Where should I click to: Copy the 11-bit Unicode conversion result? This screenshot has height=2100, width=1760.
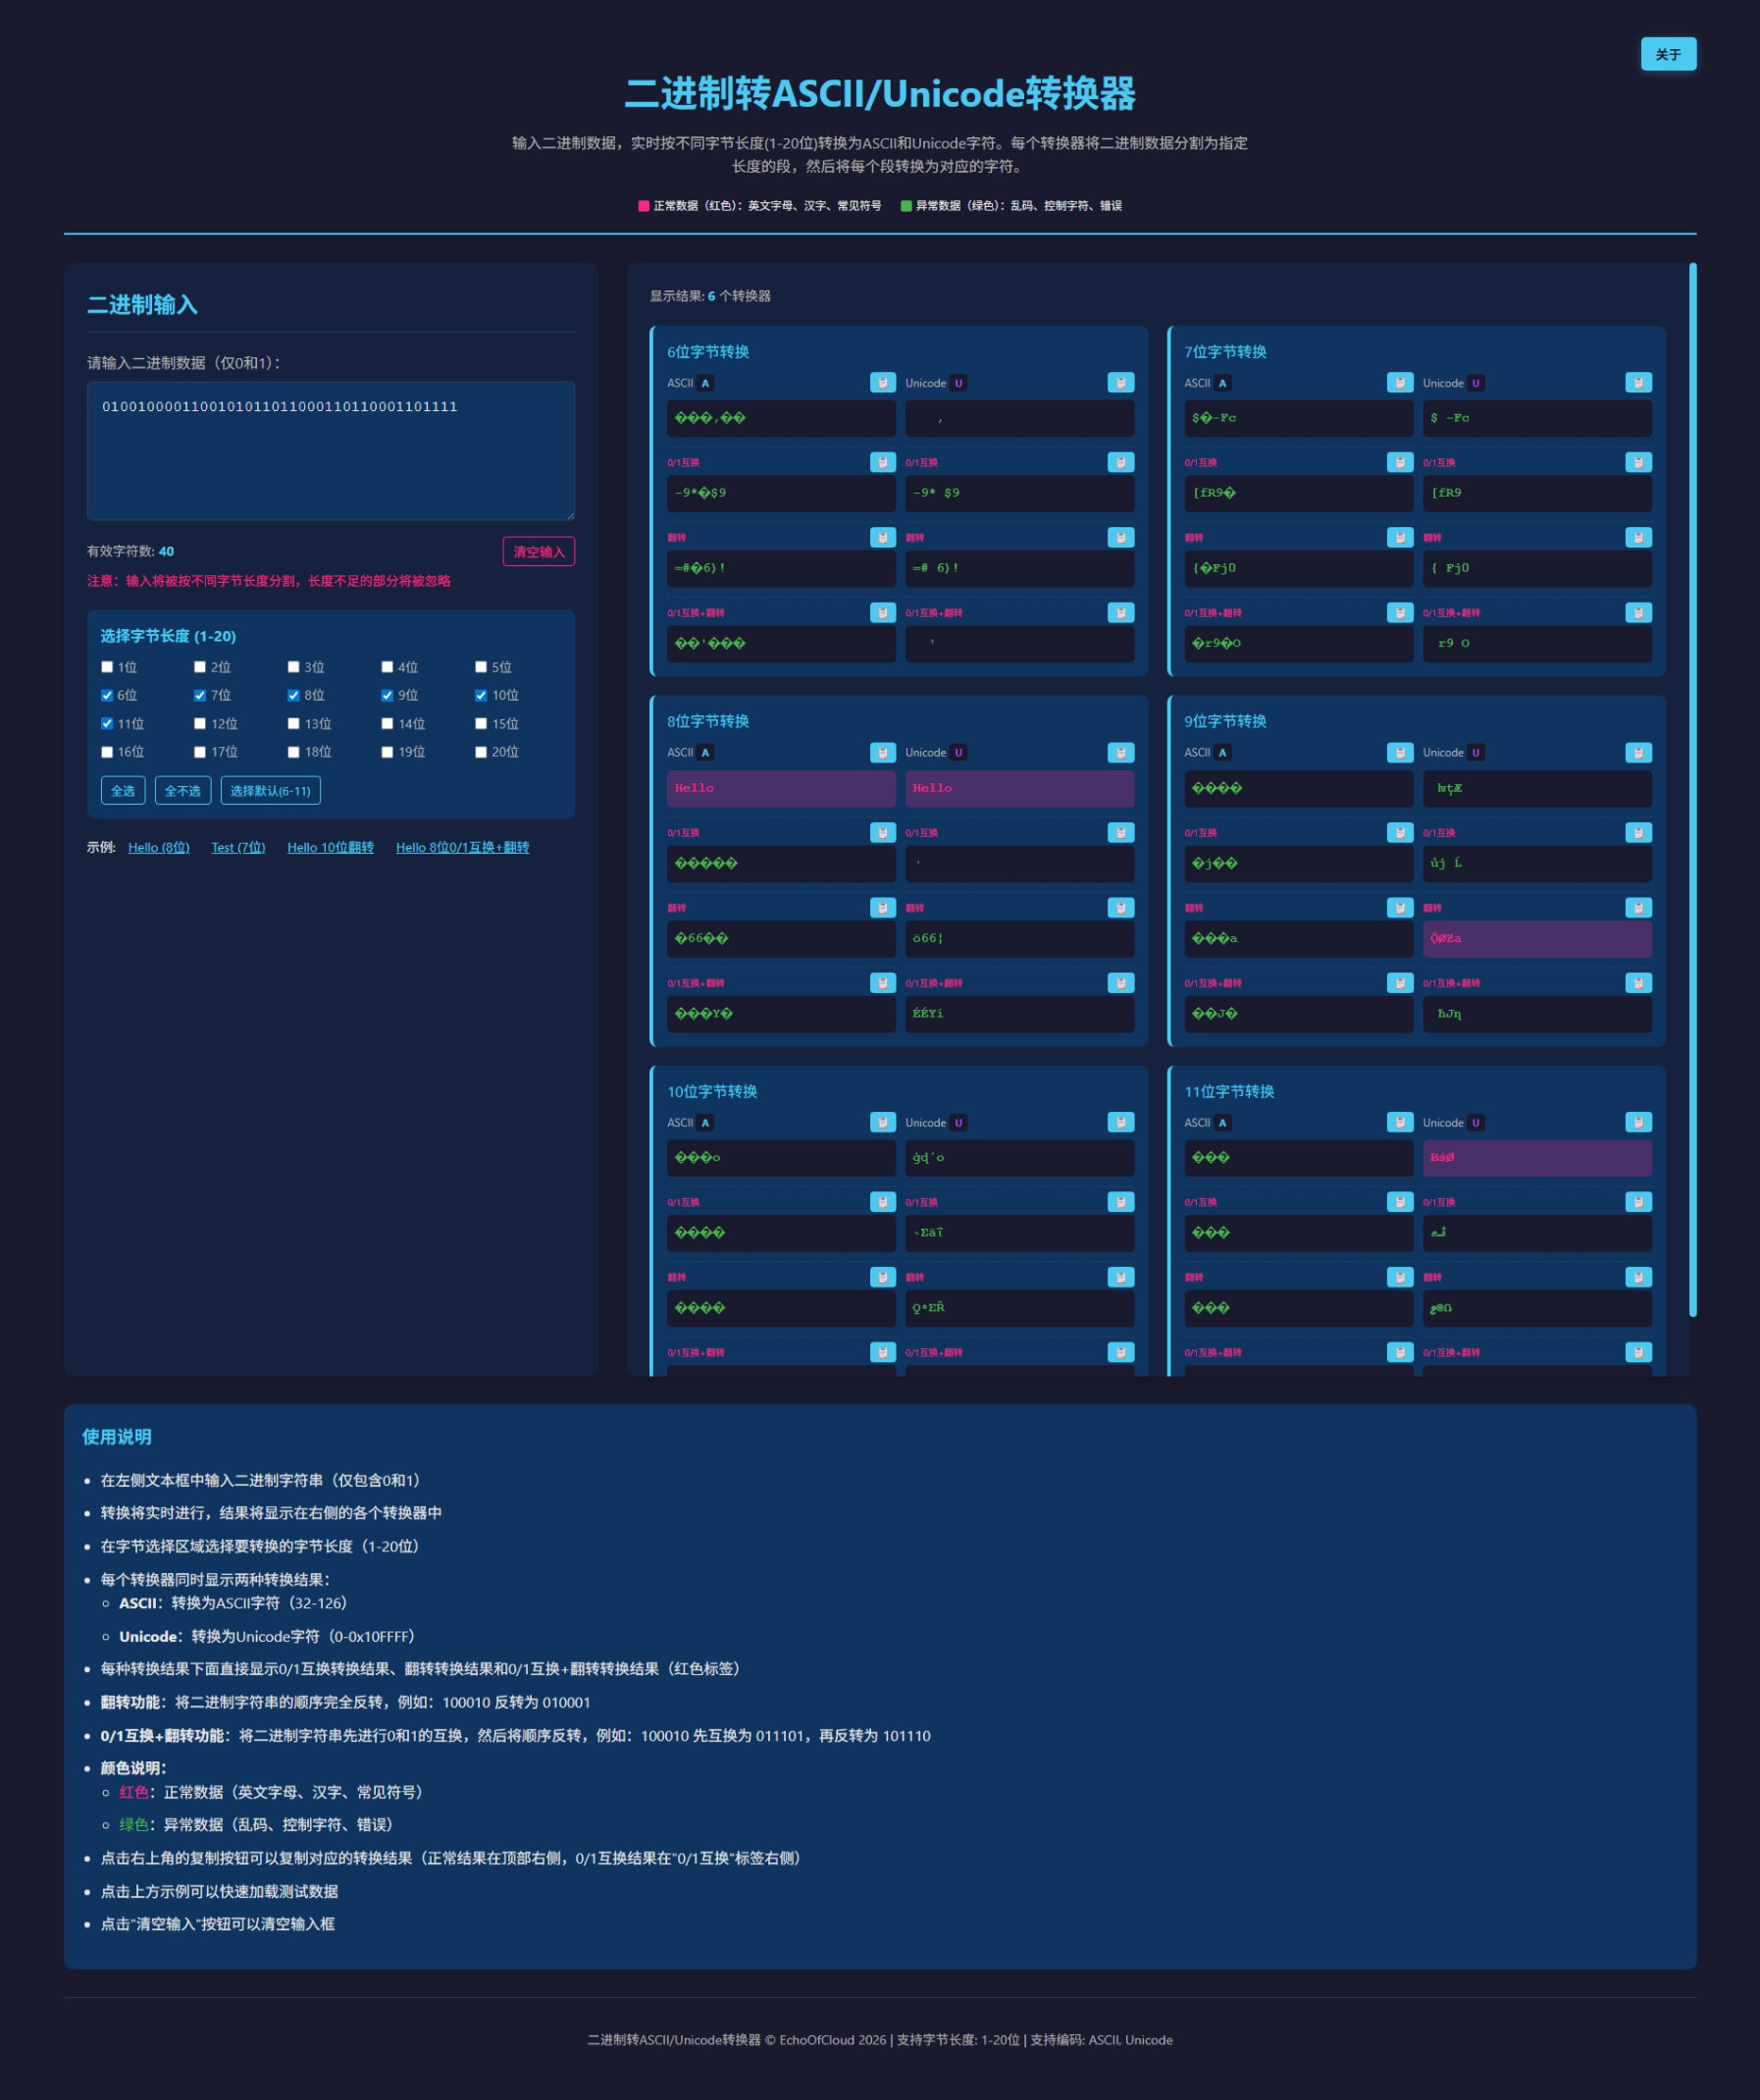tap(1637, 1122)
